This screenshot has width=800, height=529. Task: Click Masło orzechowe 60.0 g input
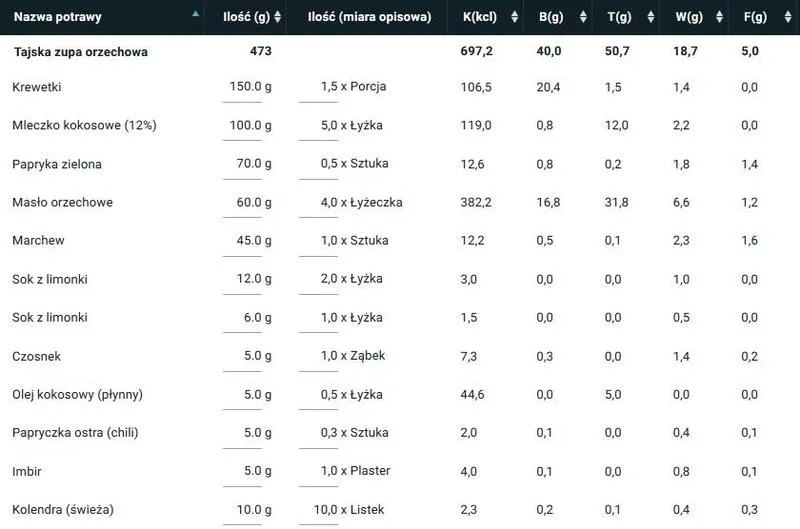click(x=243, y=202)
